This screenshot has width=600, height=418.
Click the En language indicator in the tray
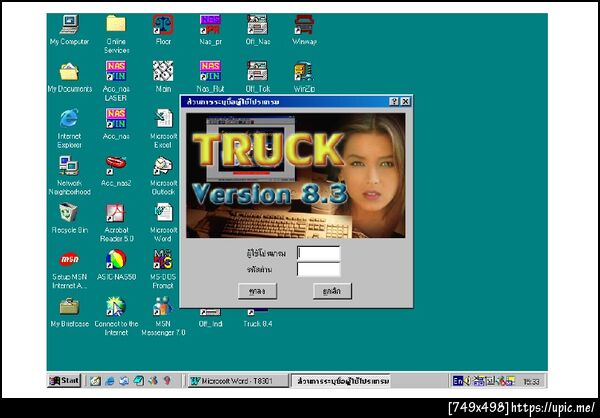click(x=457, y=381)
